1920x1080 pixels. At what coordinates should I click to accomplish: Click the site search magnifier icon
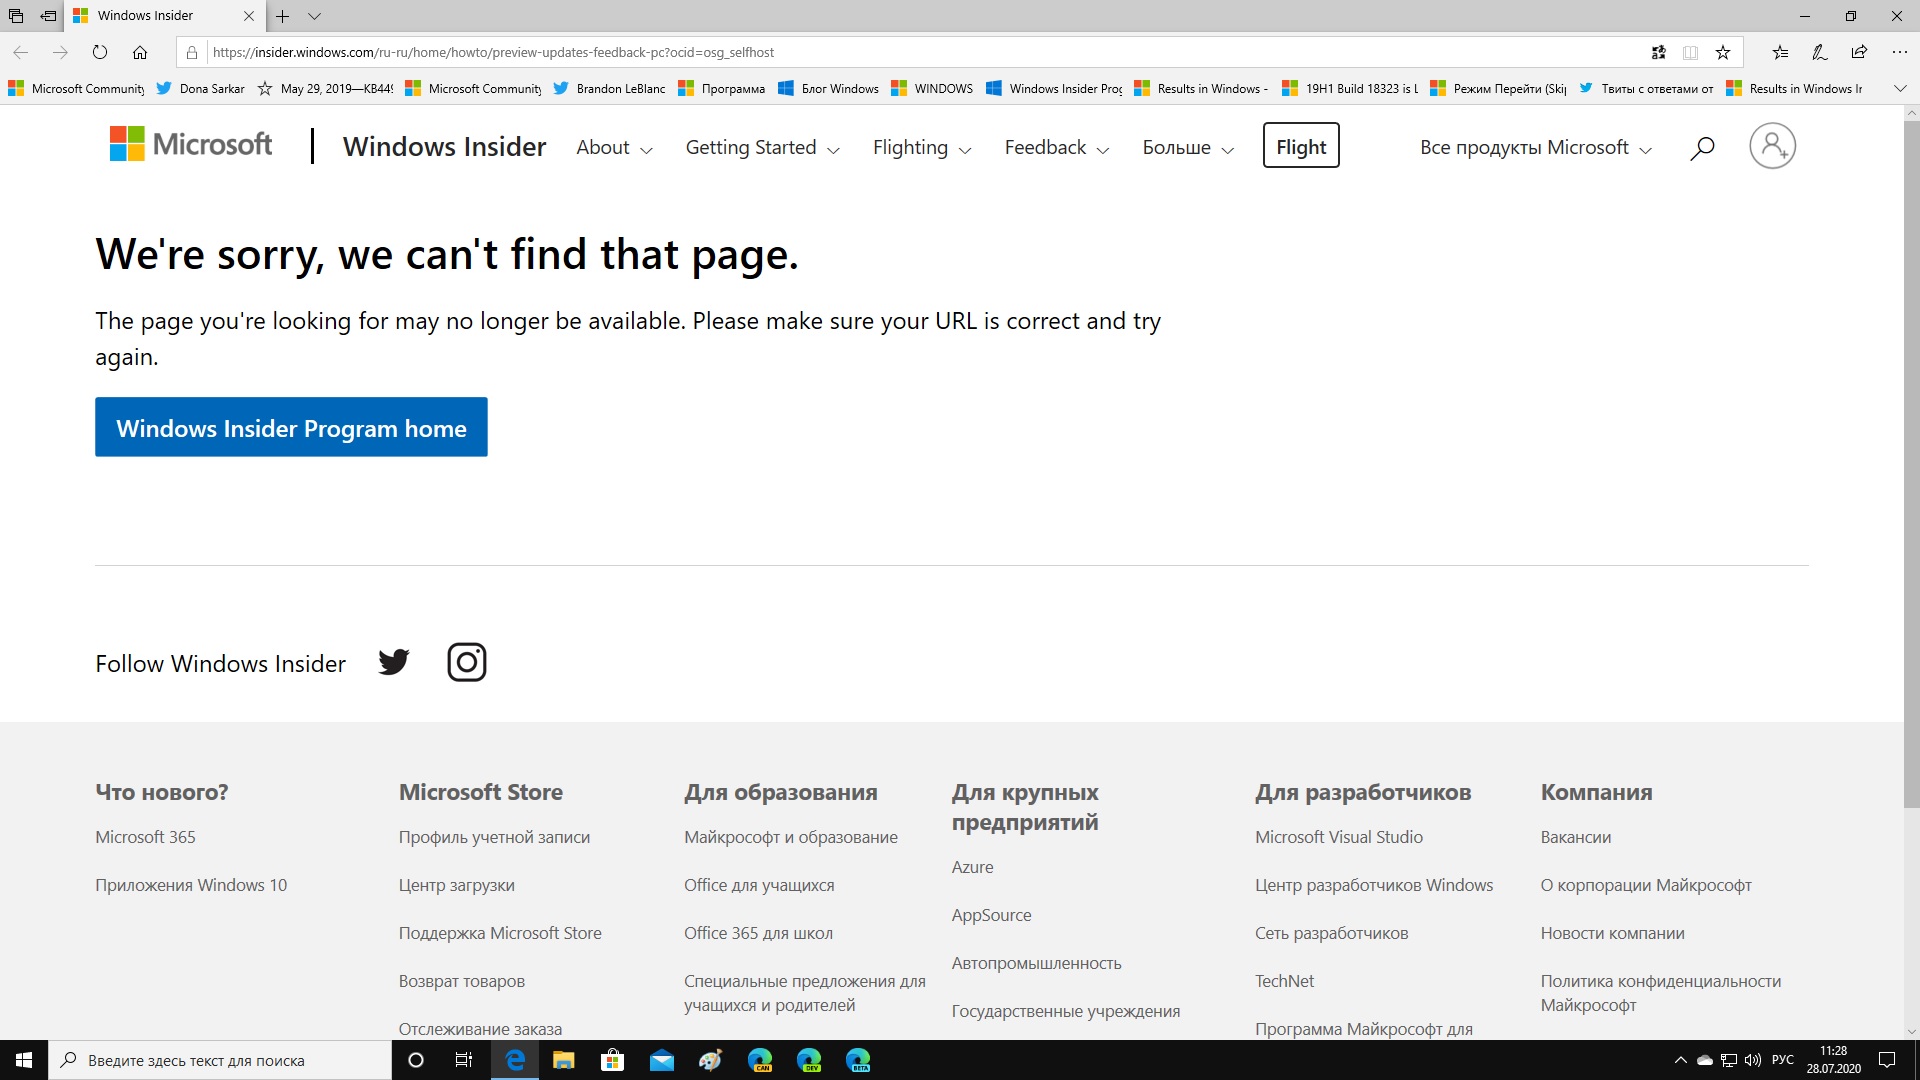tap(1702, 147)
